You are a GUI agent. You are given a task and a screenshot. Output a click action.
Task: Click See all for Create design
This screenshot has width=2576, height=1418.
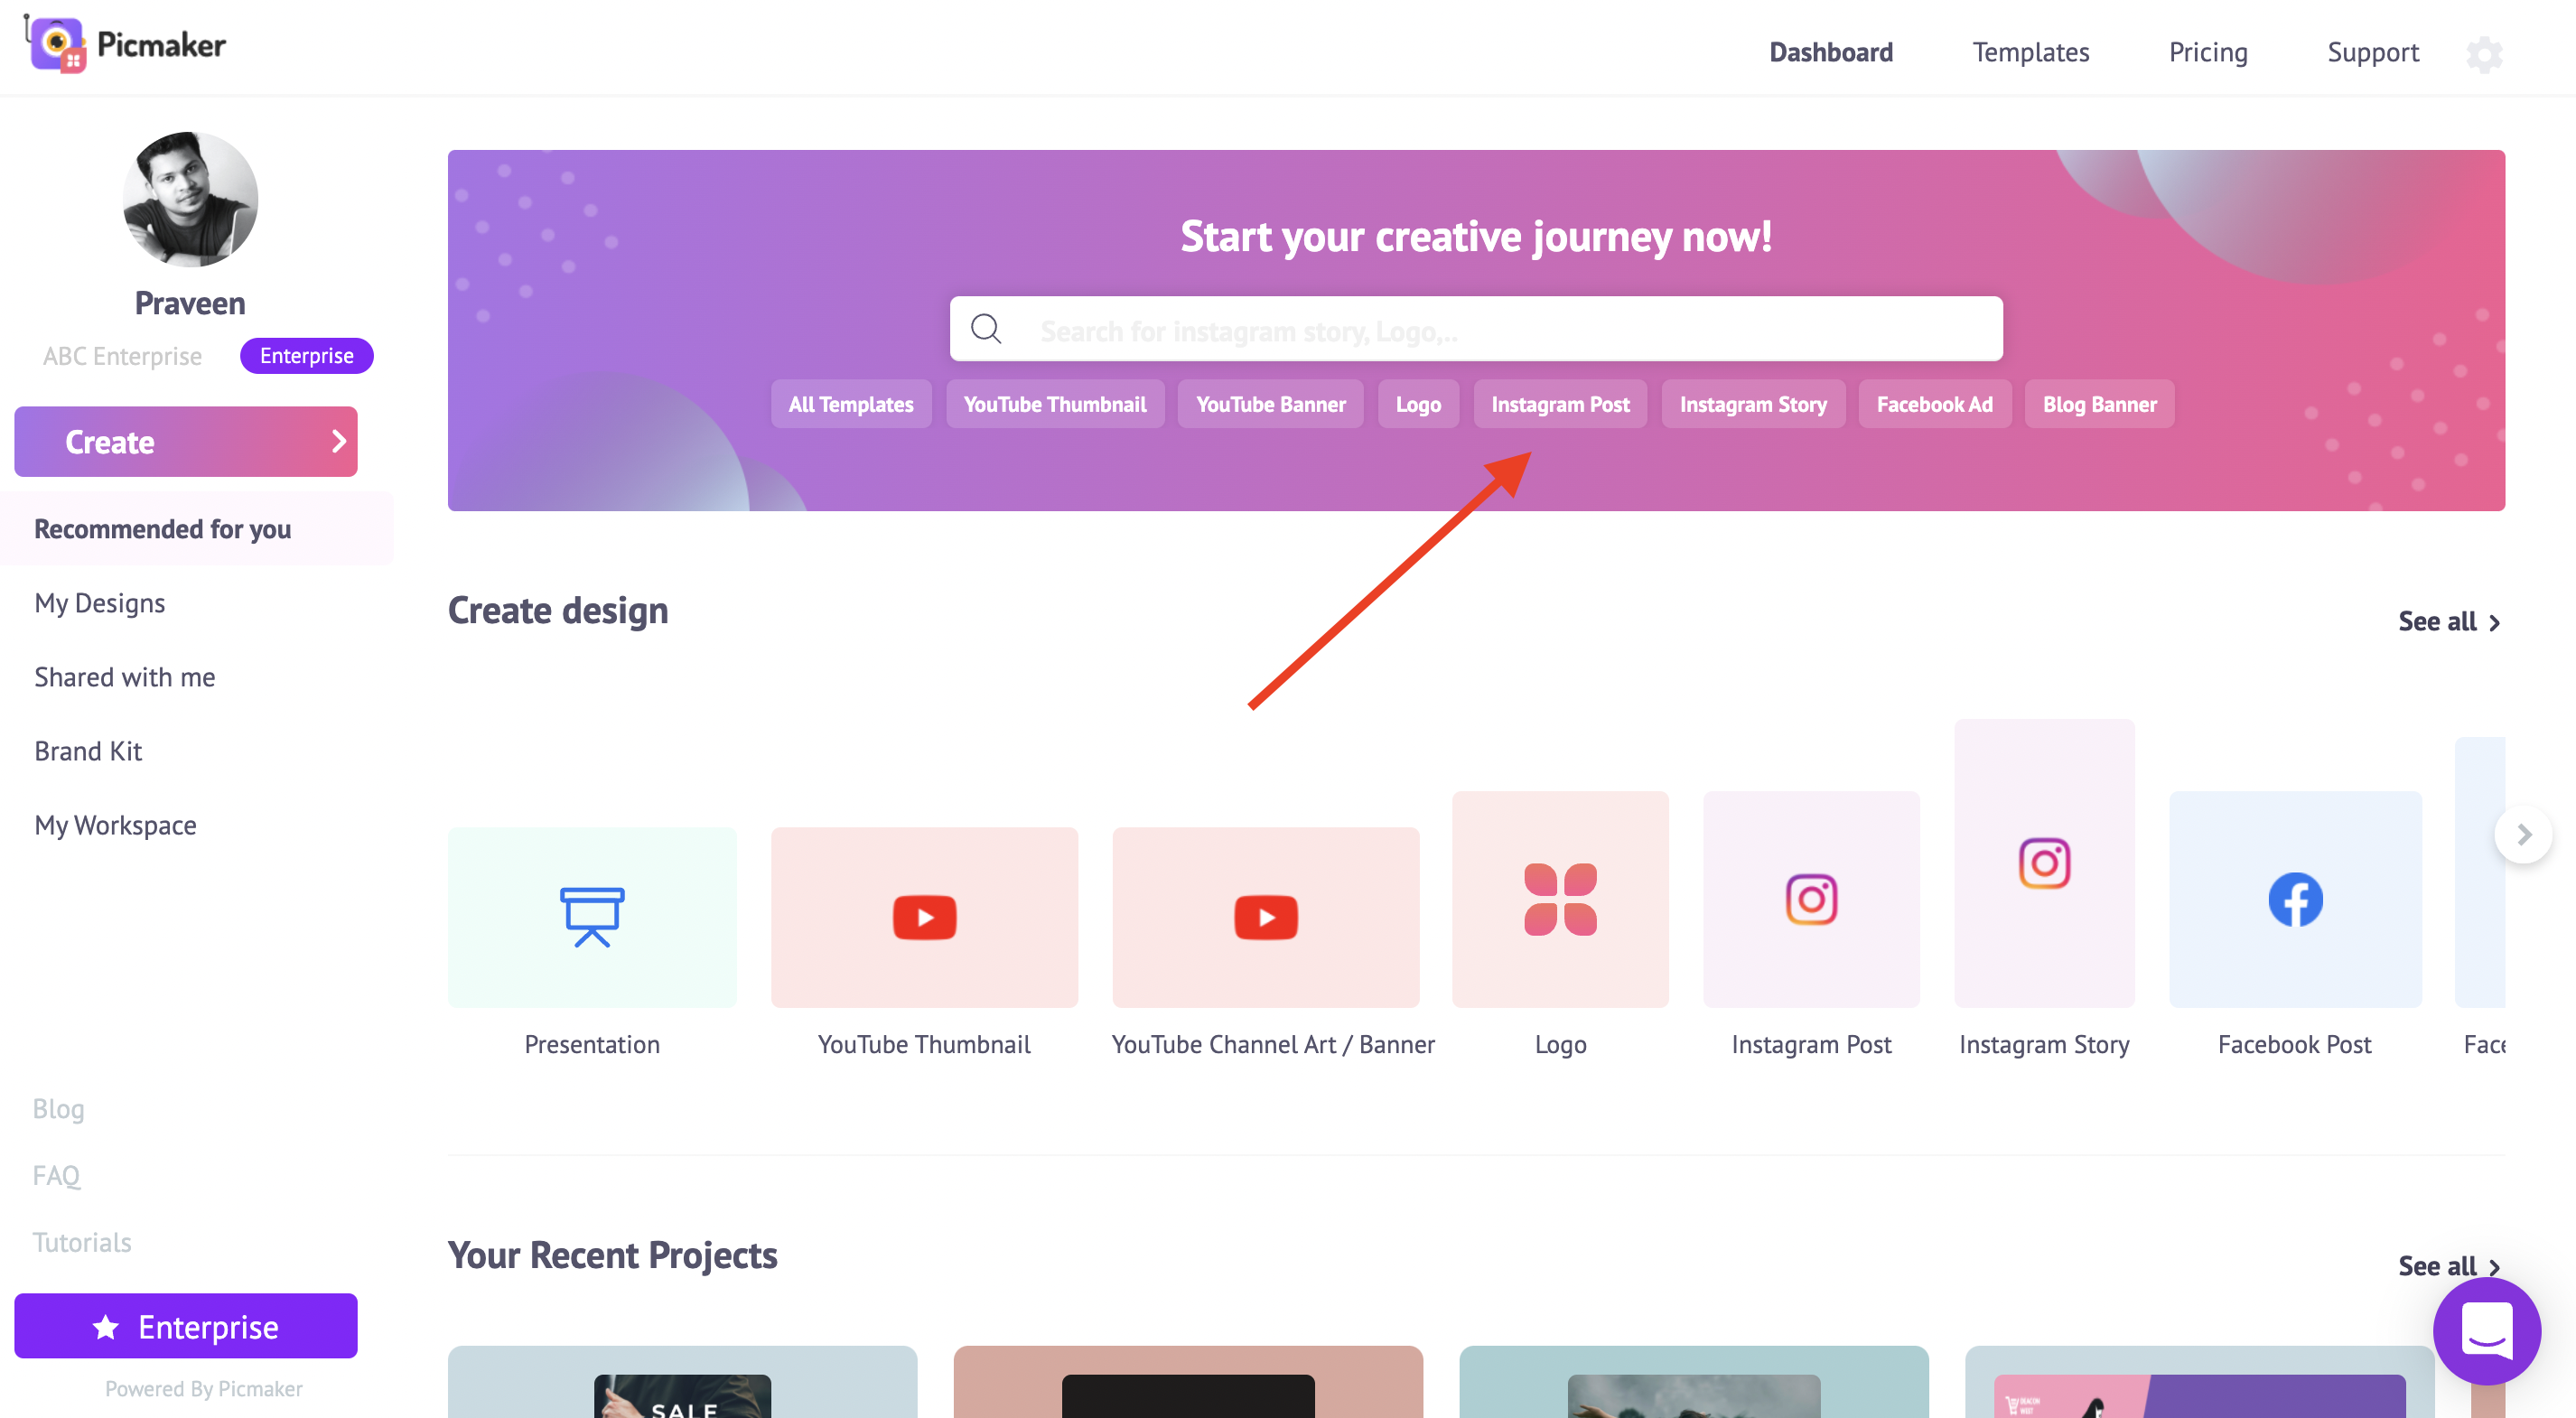click(x=2449, y=621)
